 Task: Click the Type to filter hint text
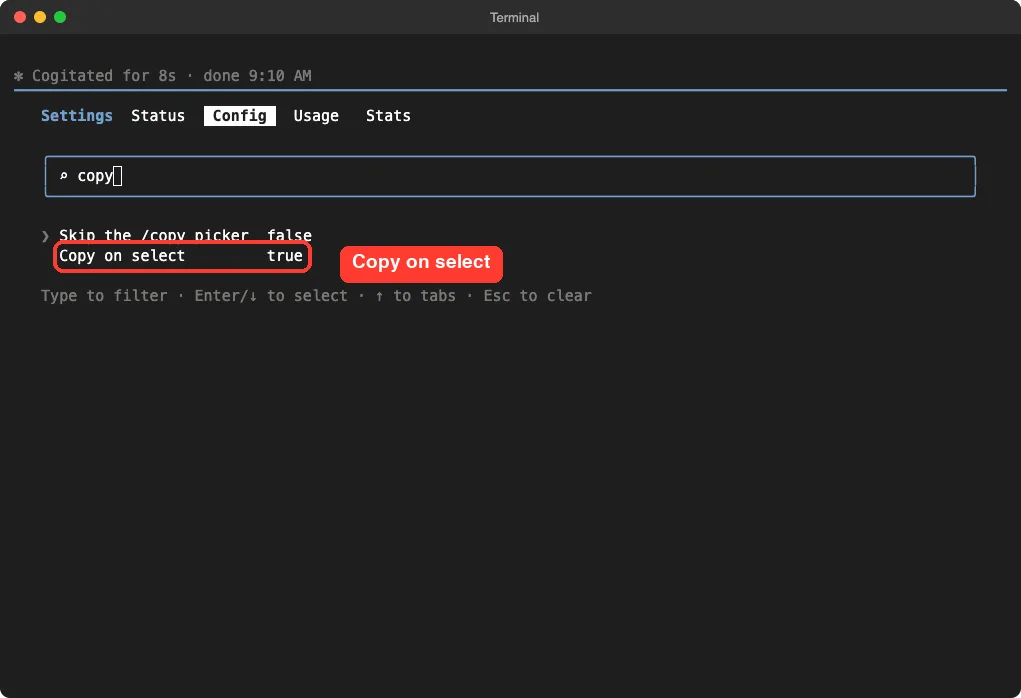click(104, 296)
